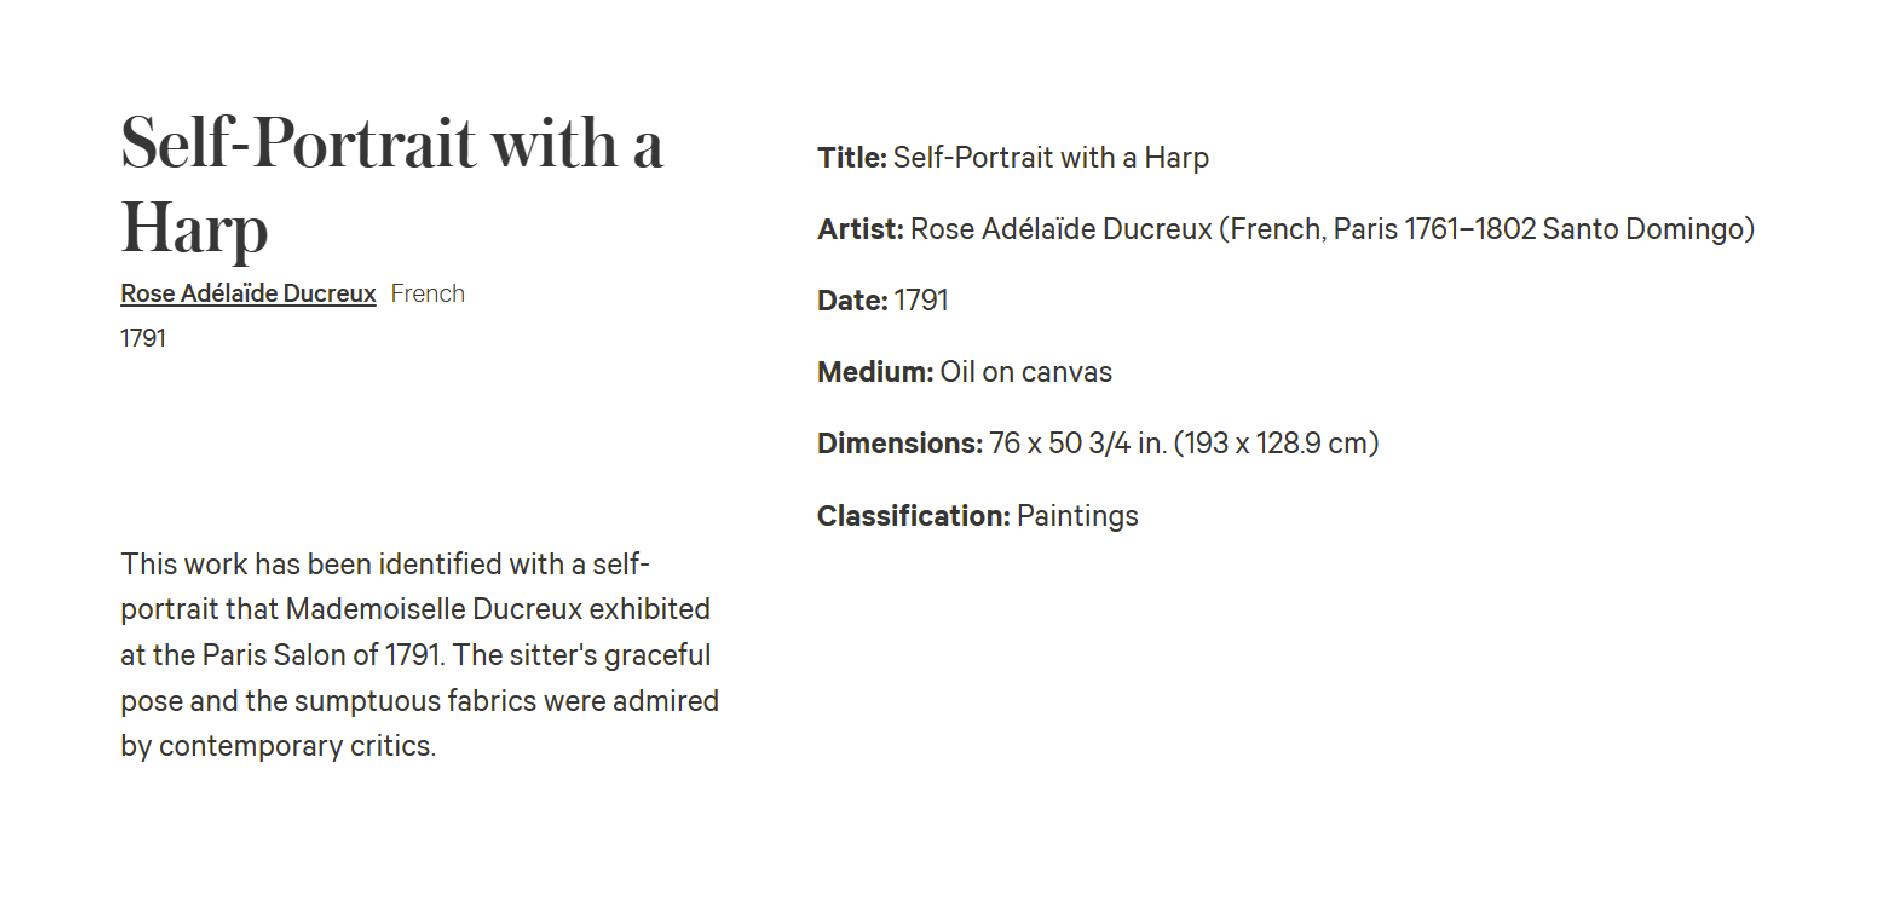
Task: Open the Rose Adélaïde Ducreux artist link
Action: click(248, 294)
